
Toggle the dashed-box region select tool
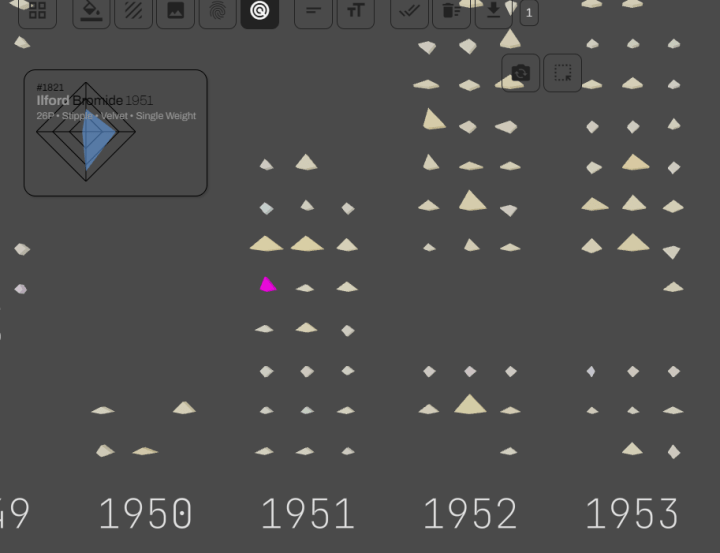pos(562,73)
